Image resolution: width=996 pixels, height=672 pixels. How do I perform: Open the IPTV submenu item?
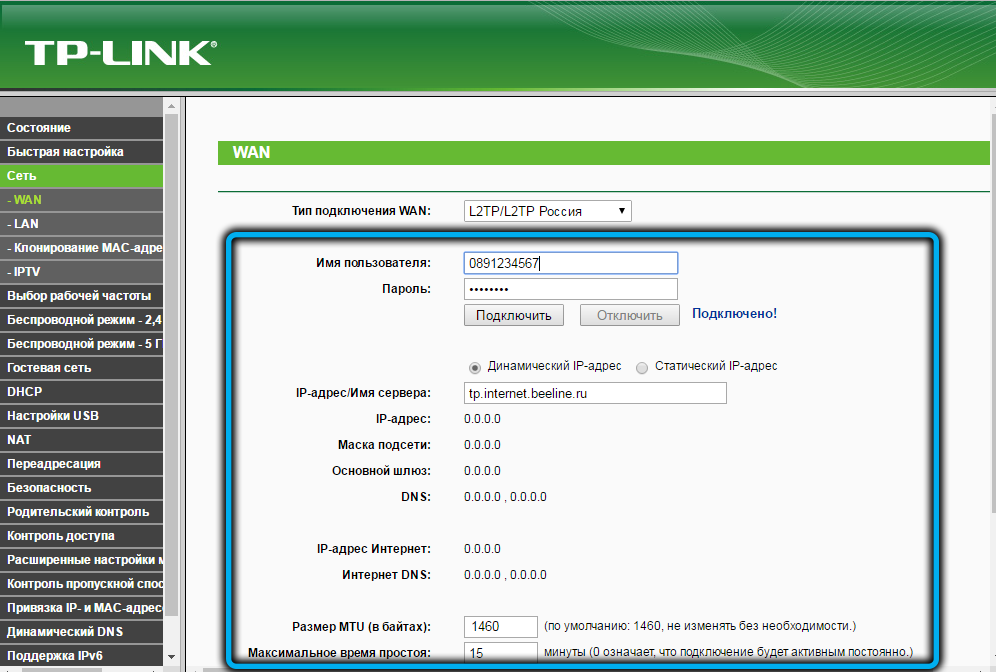click(80, 272)
